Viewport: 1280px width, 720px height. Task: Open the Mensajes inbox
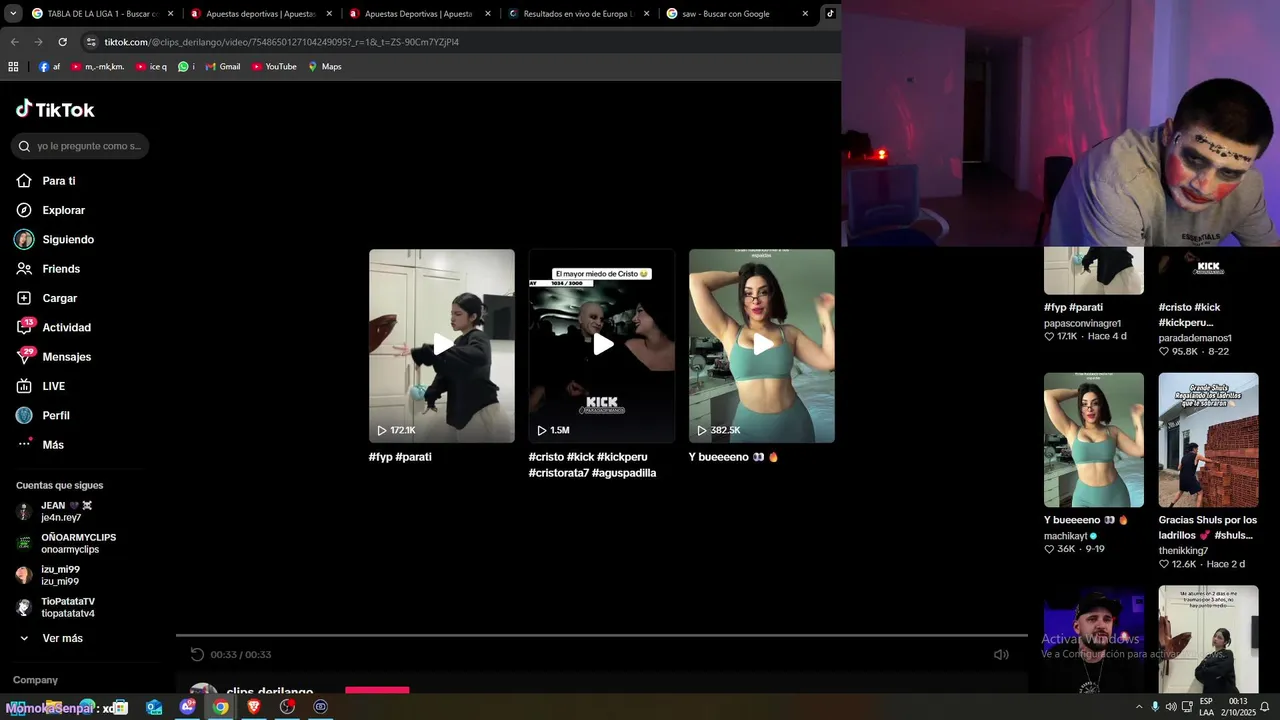(54, 357)
